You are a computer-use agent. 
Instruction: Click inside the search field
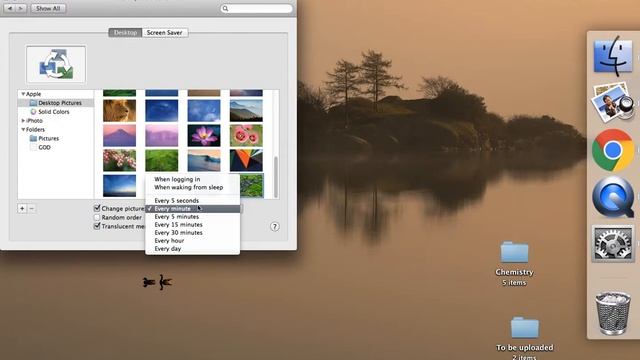(257, 8)
